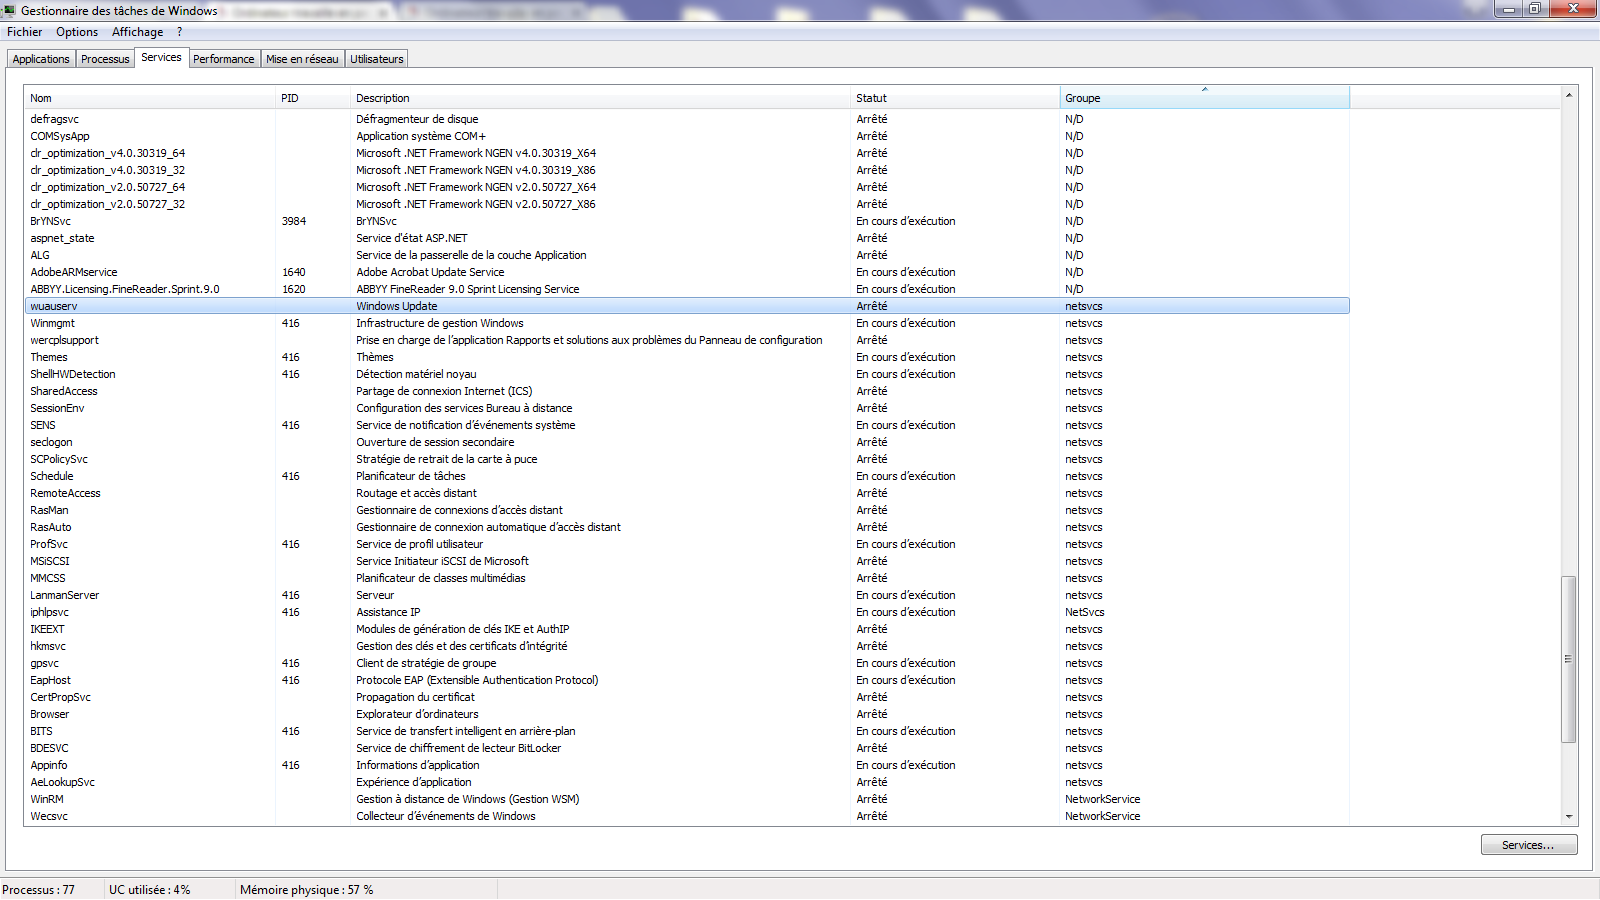Screen dimensions: 1600x900
Task: Select the hkmsvc service
Action: pos(687,646)
